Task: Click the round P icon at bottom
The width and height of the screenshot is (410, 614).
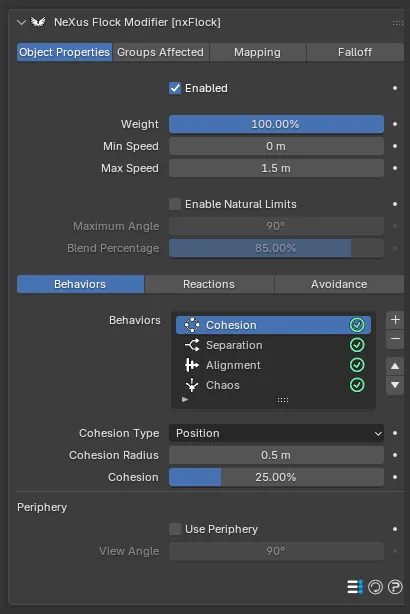Action: pos(395,587)
